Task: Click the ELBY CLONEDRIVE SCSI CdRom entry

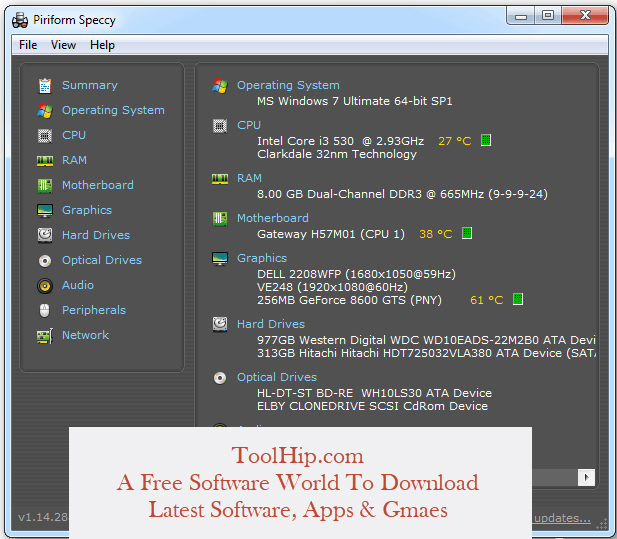Action: tap(372, 406)
